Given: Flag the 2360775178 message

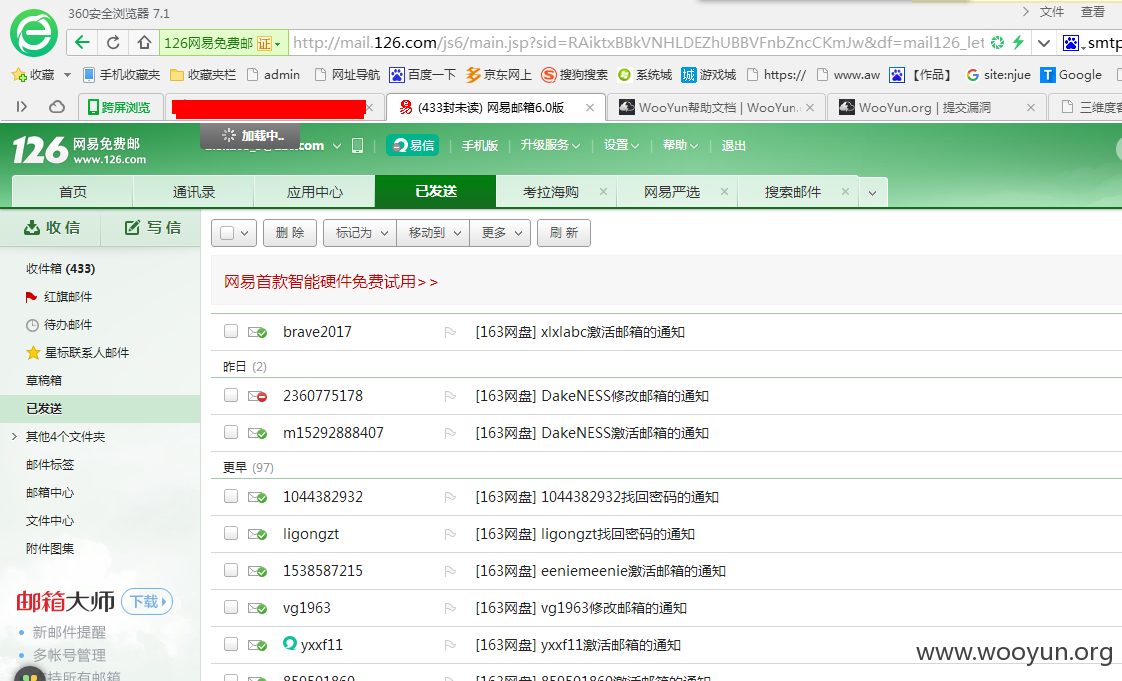Looking at the screenshot, I should point(450,396).
